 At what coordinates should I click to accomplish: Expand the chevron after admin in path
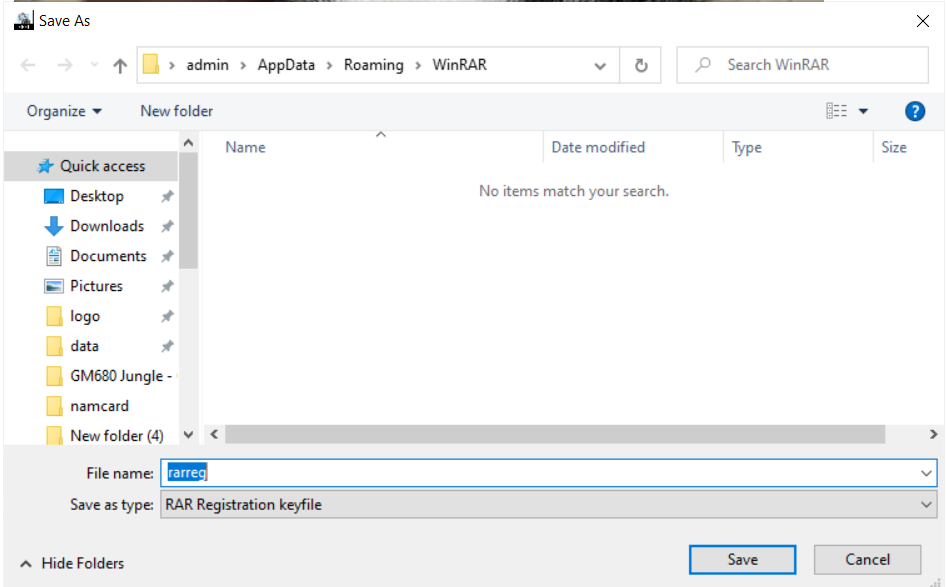coord(243,66)
